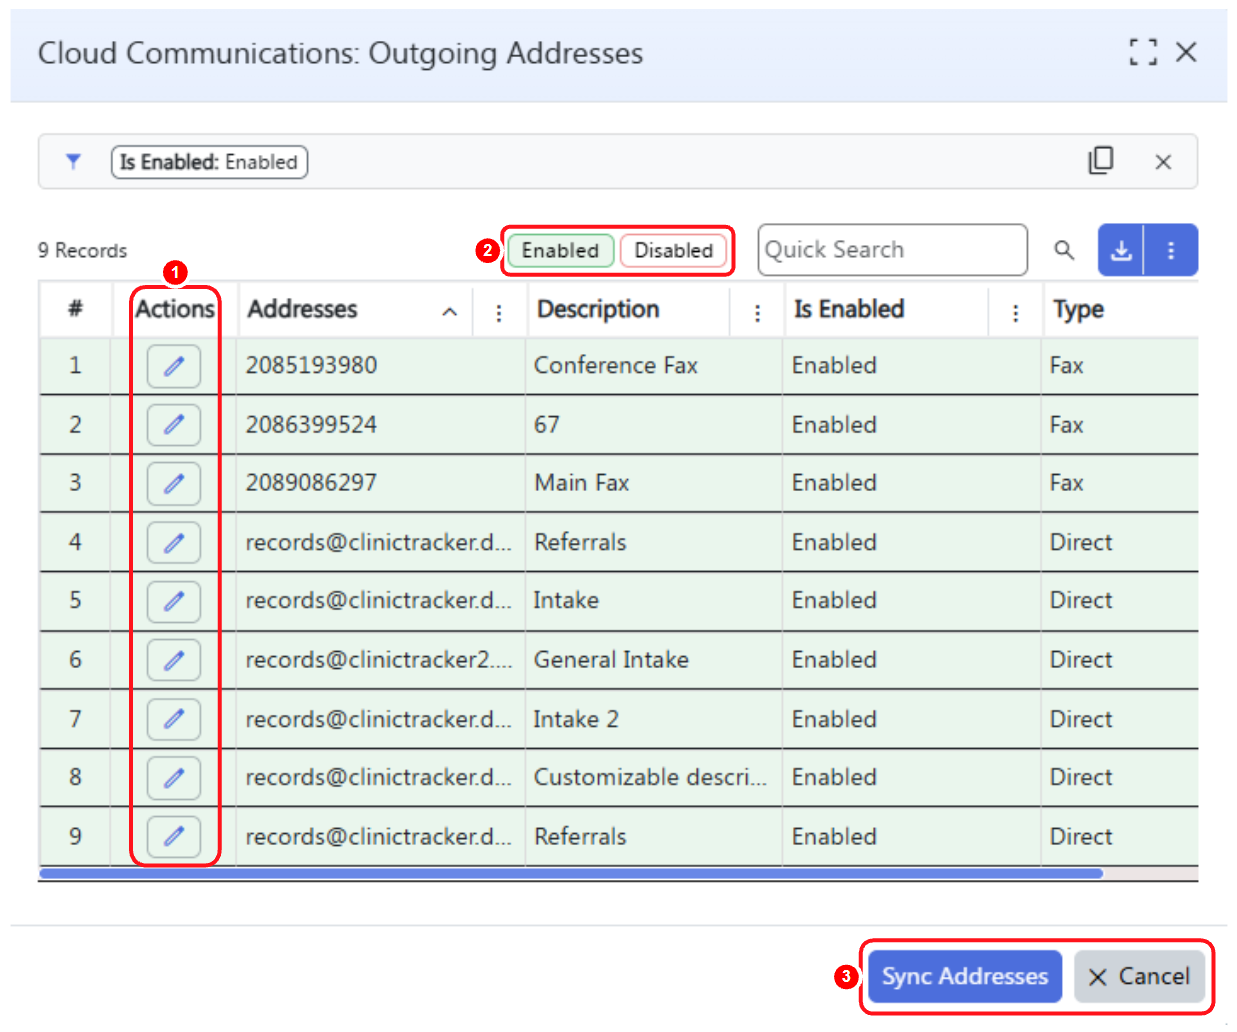Click the Sync Addresses button

(x=965, y=976)
